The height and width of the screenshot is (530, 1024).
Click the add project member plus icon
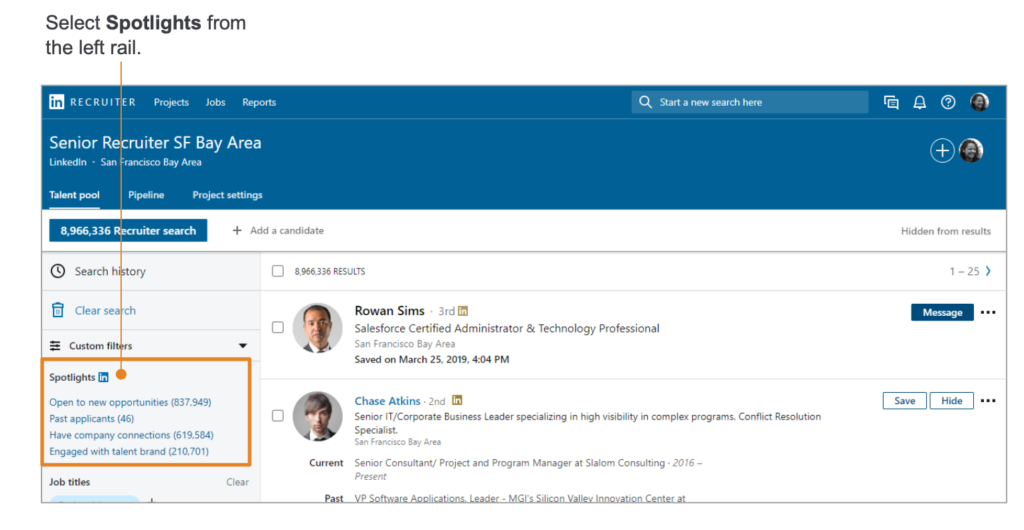coord(942,151)
